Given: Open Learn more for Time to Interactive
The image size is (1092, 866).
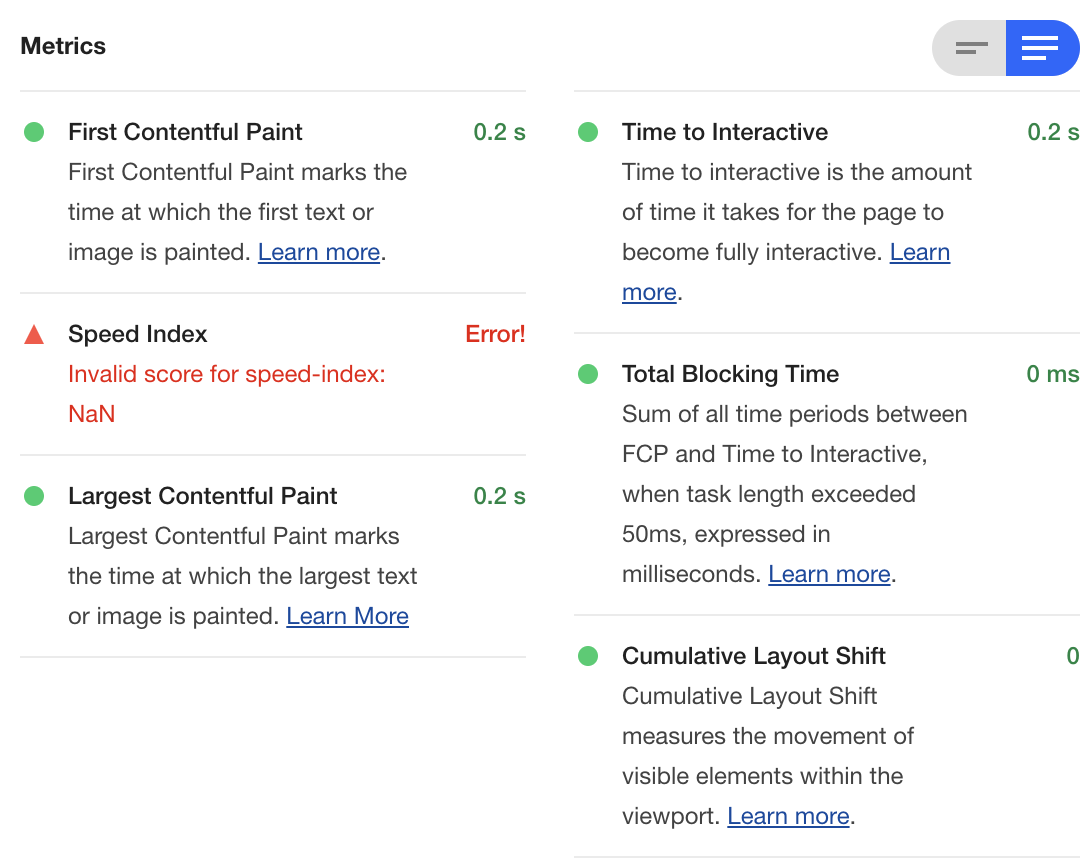Looking at the screenshot, I should point(919,252).
